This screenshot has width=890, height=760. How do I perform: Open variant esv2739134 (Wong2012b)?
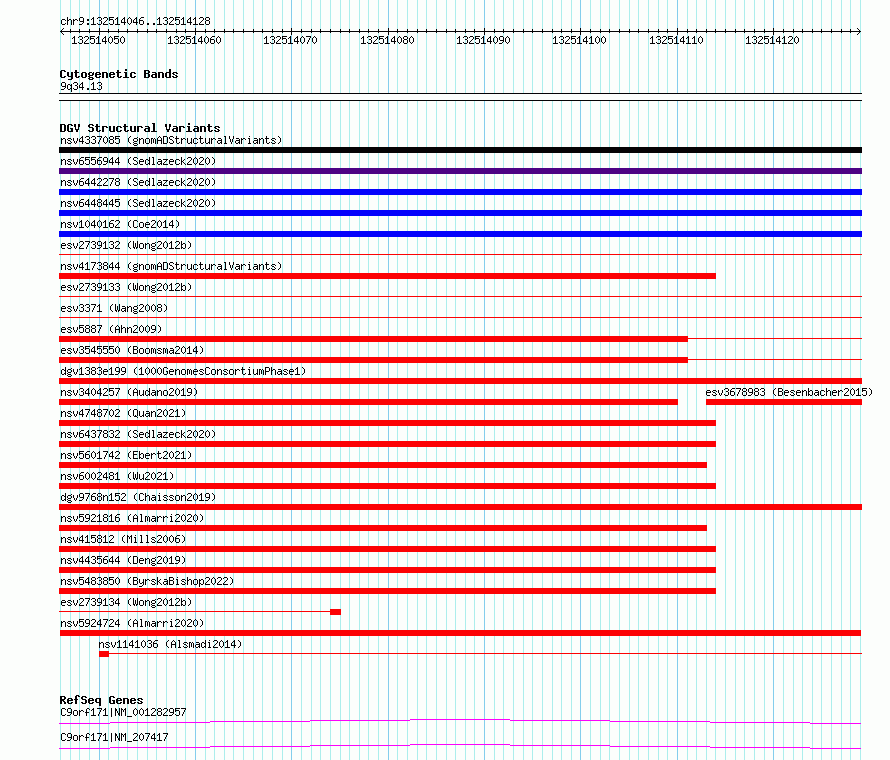pos(126,602)
